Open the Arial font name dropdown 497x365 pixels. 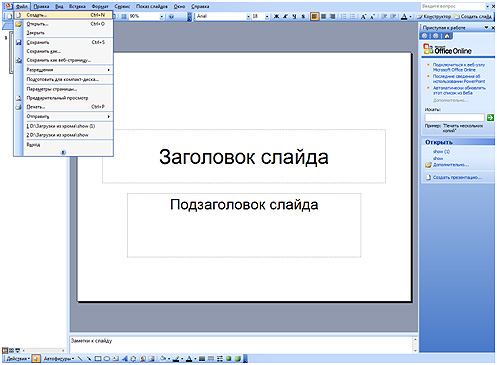[x=248, y=16]
